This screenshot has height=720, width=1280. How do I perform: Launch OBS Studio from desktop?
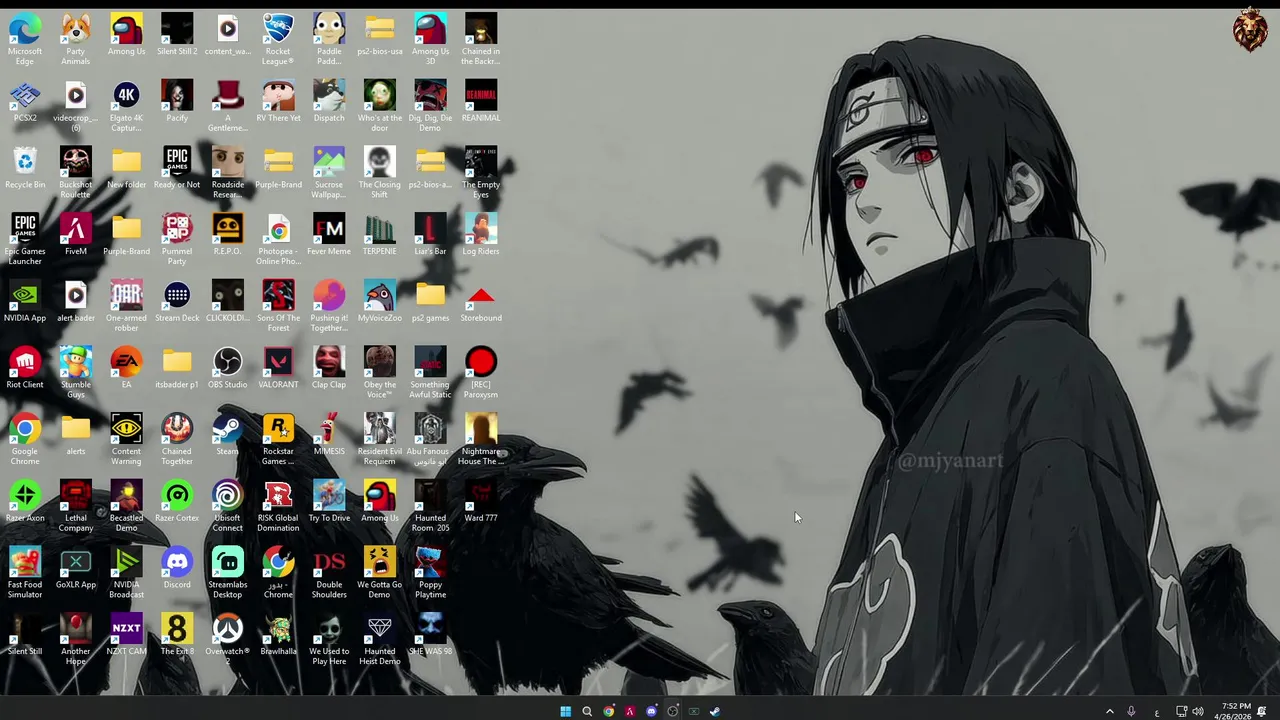[x=227, y=368]
